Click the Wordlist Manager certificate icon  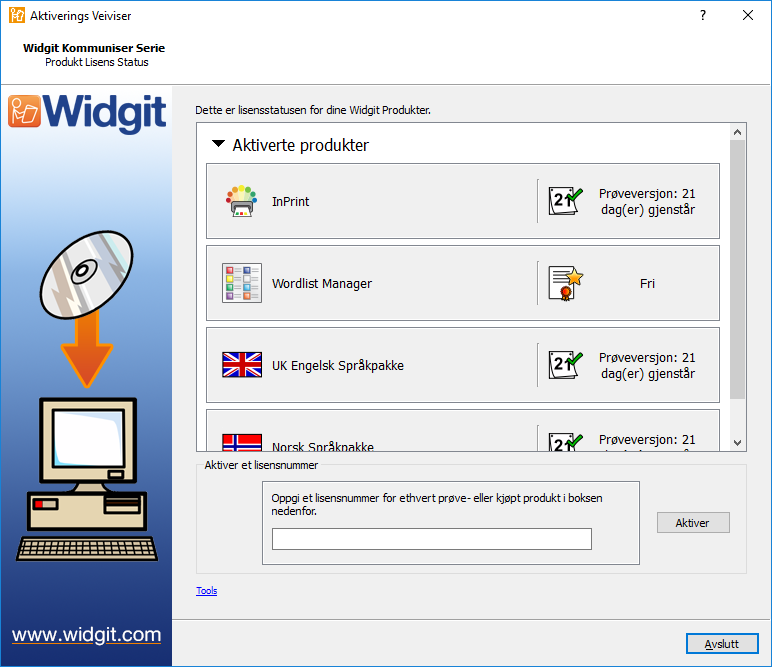[566, 283]
